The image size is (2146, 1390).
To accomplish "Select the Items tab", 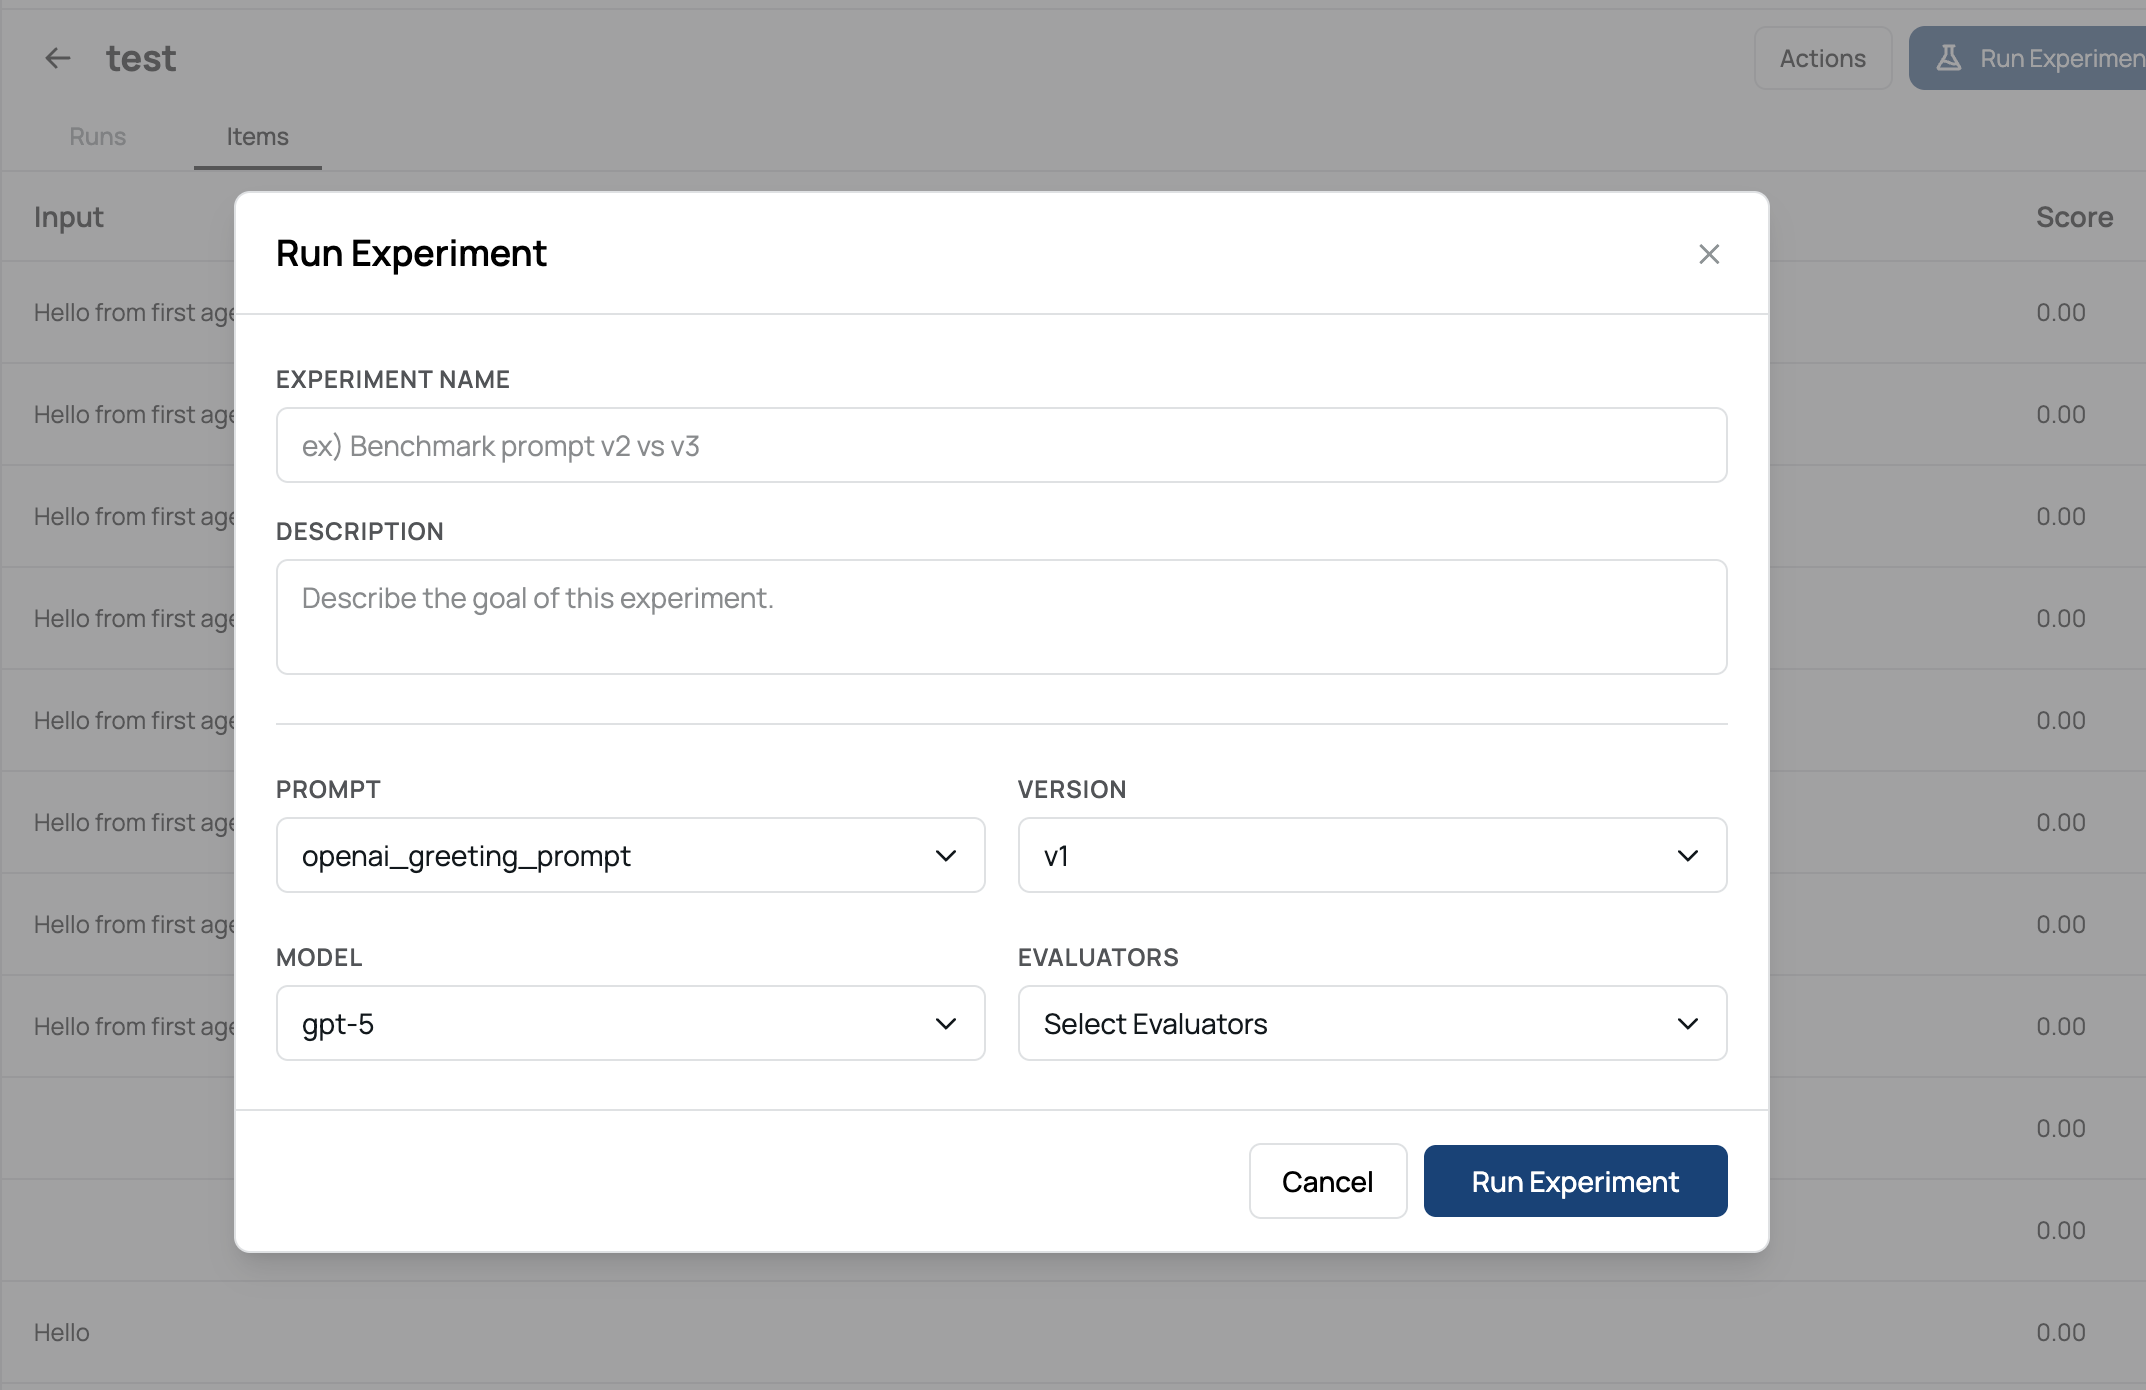I will [x=257, y=137].
